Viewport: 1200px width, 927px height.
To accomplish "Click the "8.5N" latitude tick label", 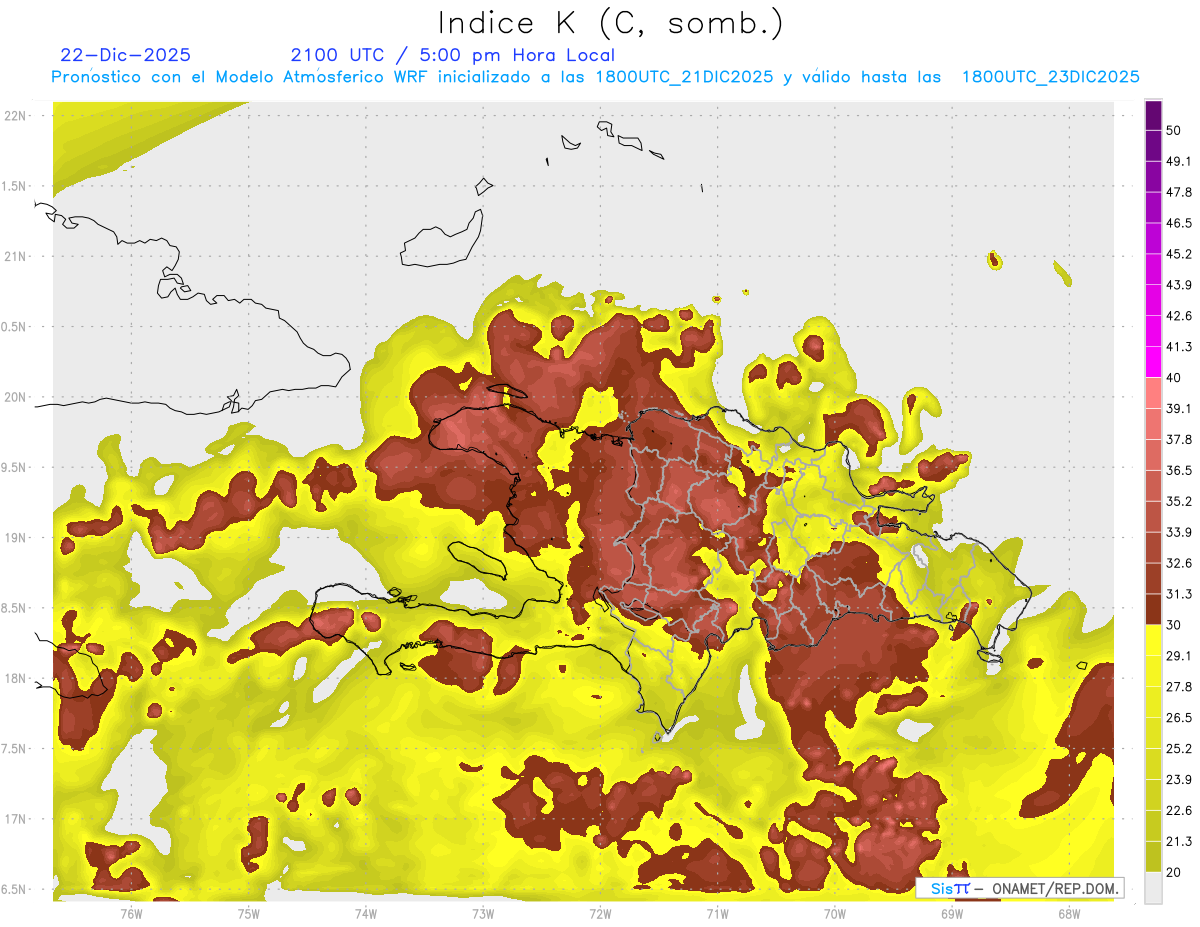I will pos(15,608).
